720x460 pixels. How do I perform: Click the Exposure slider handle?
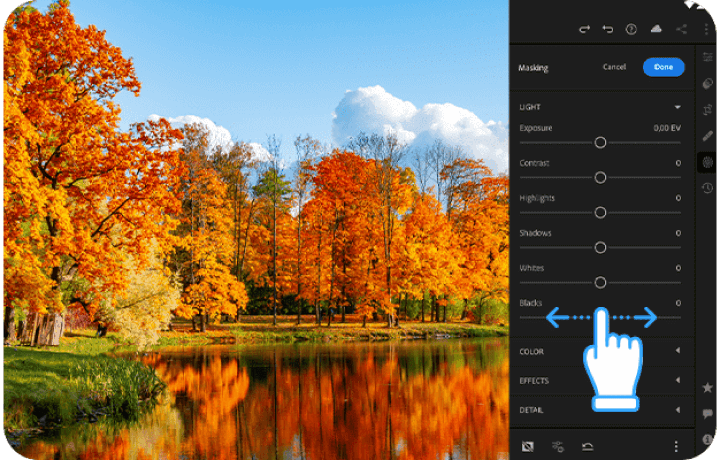[x=600, y=143]
